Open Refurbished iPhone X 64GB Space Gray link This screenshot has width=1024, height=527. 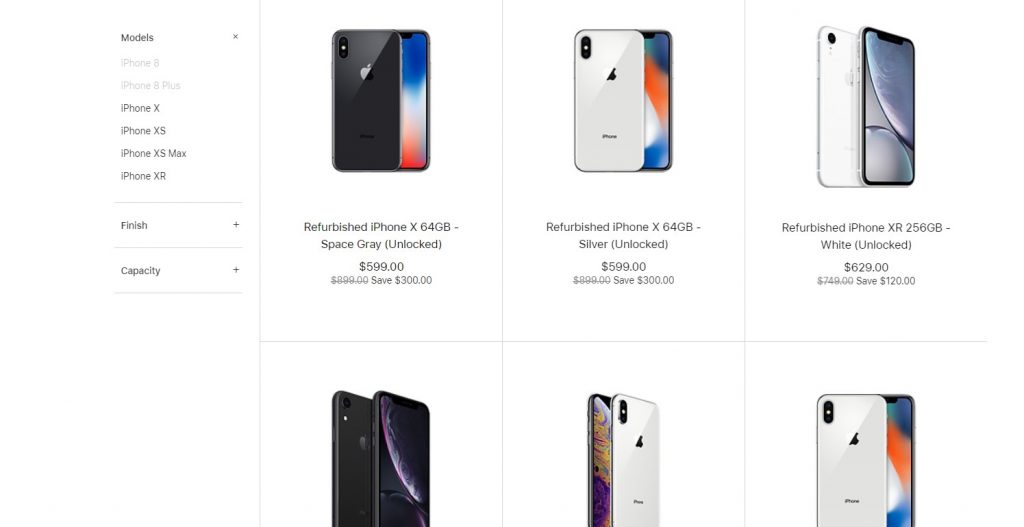pos(381,236)
